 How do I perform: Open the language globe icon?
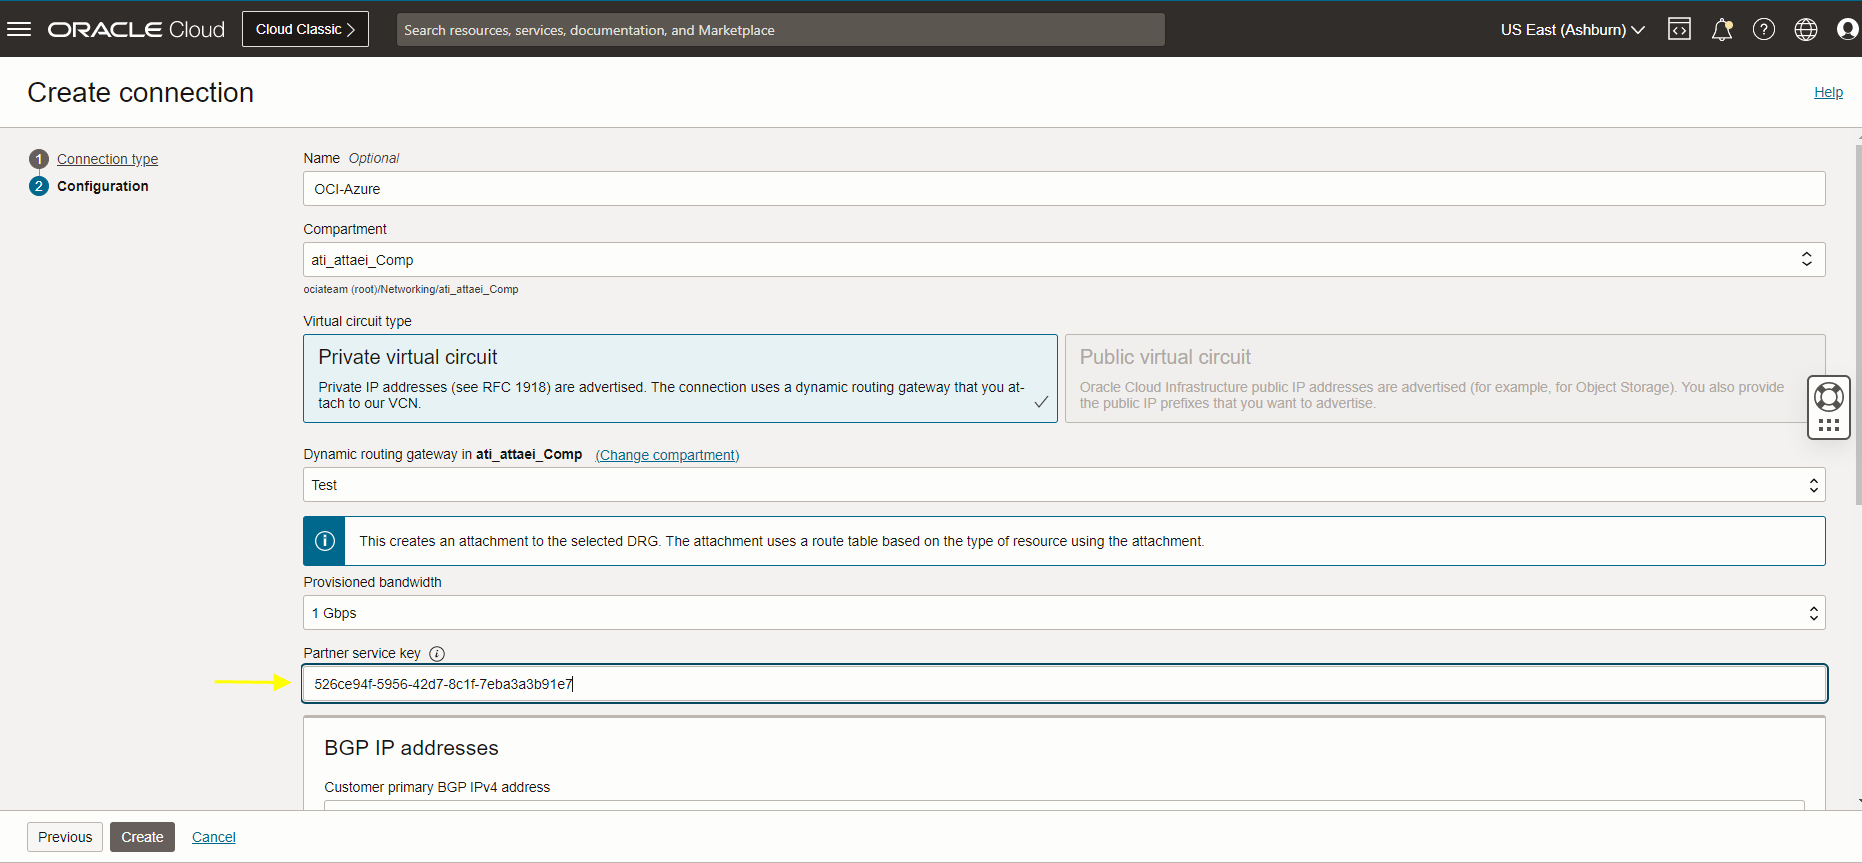click(x=1806, y=29)
